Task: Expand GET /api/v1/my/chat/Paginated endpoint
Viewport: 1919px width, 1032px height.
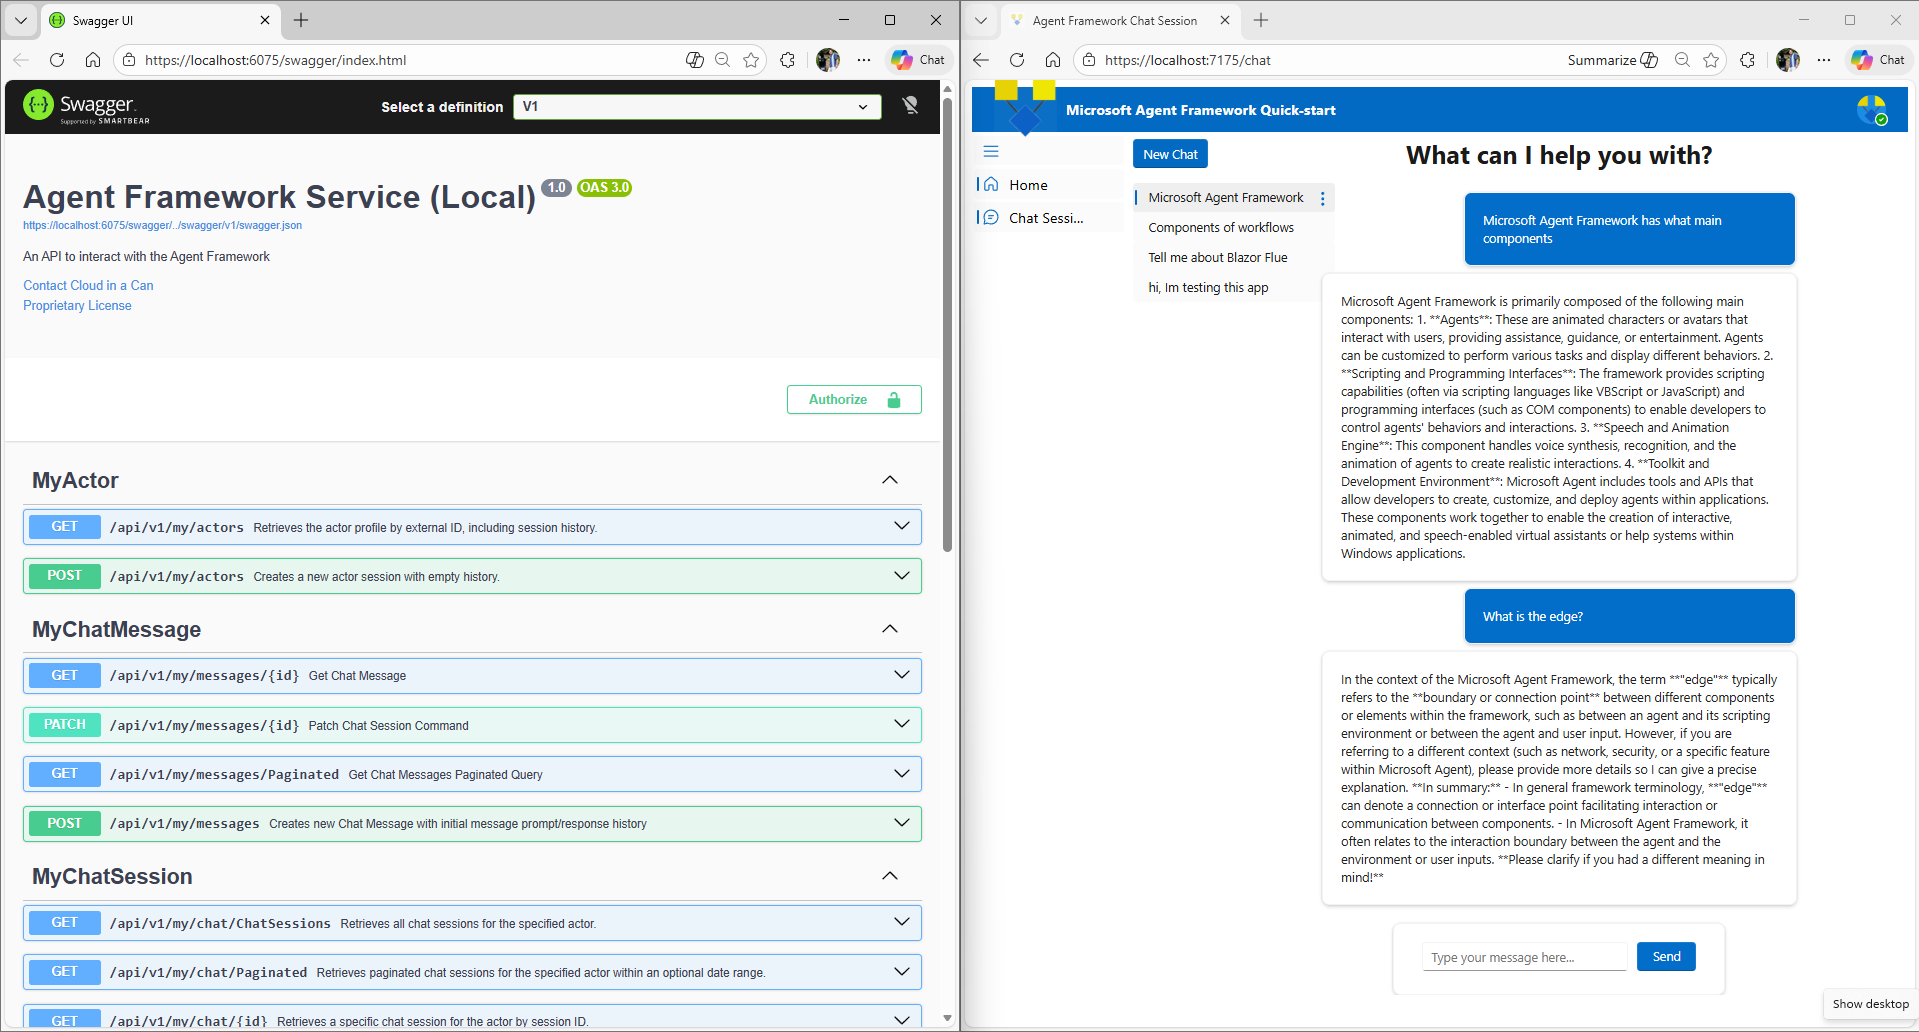Action: click(x=472, y=972)
